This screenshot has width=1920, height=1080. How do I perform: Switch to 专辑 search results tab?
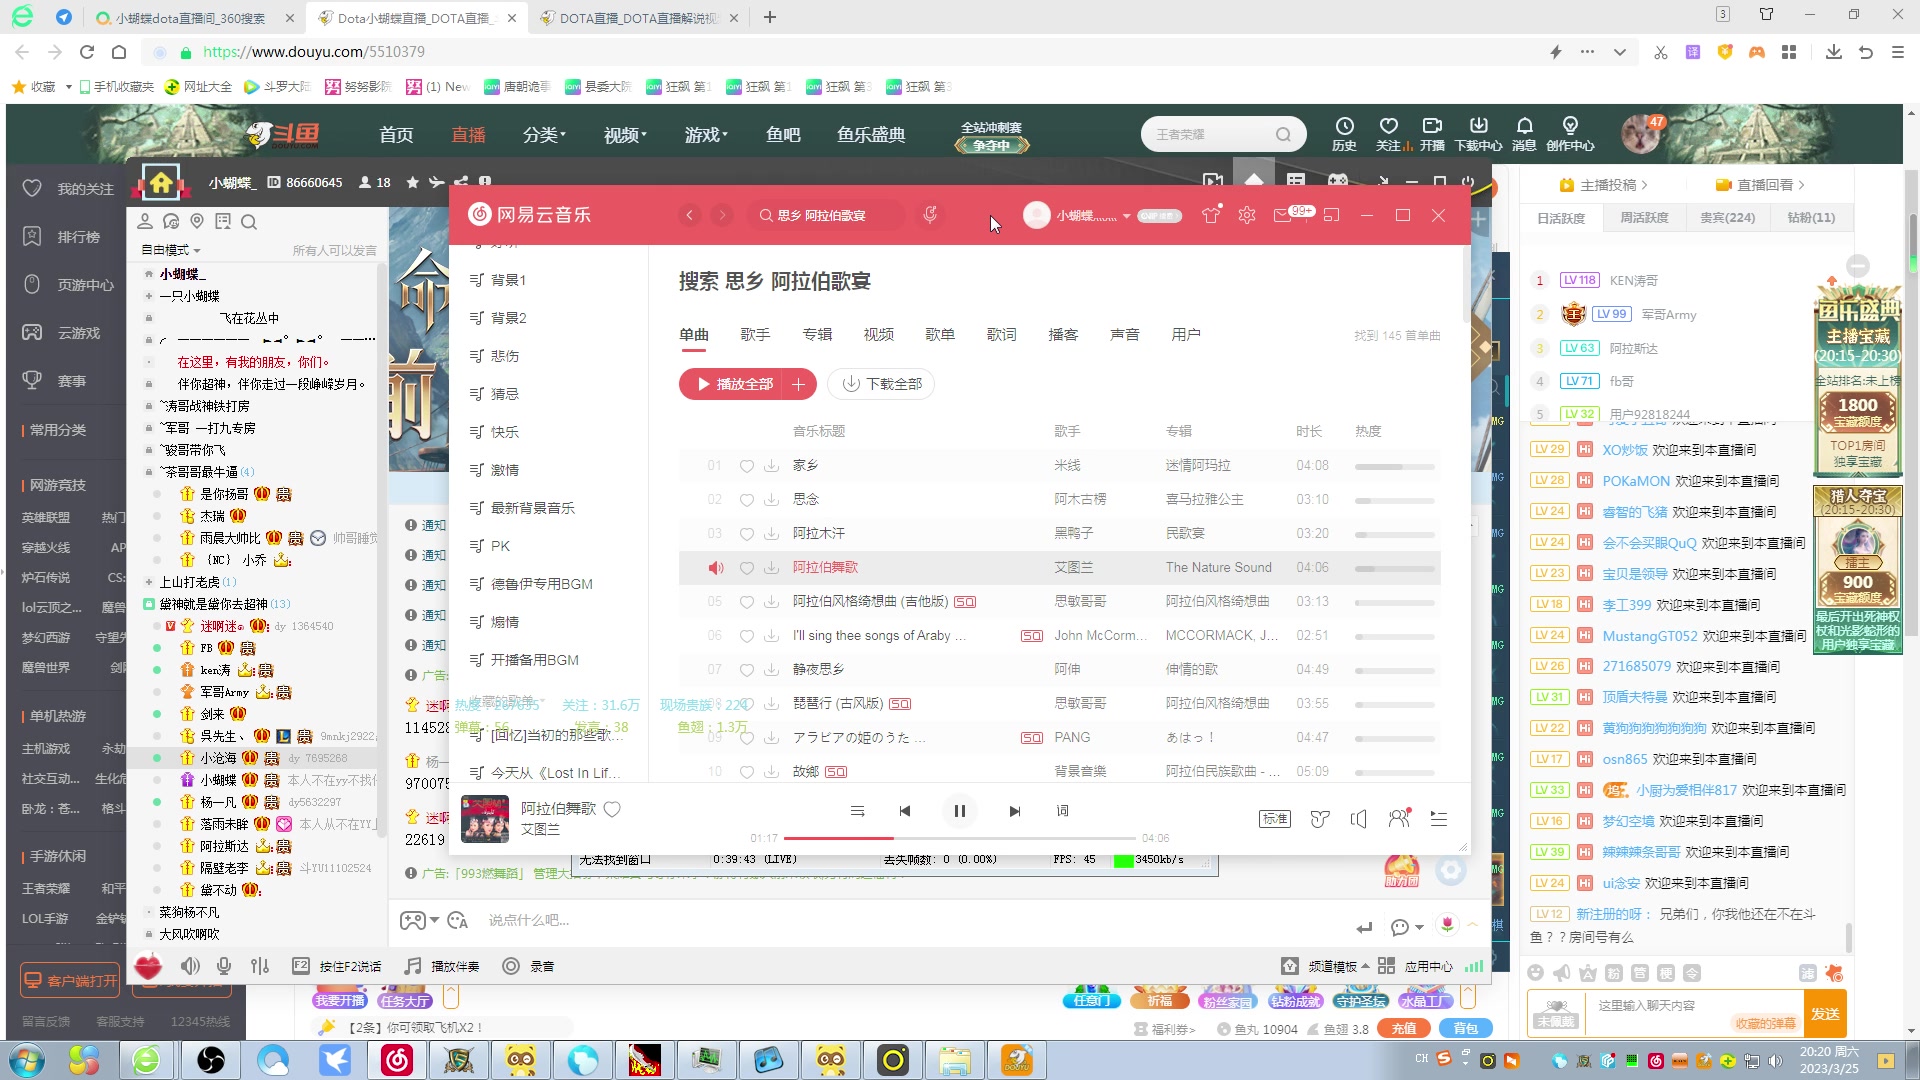[817, 335]
